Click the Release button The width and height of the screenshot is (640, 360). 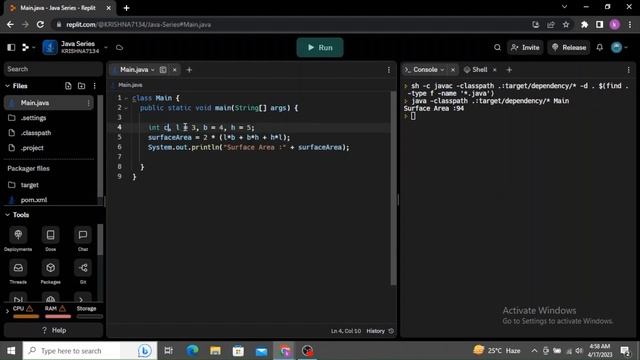569,47
